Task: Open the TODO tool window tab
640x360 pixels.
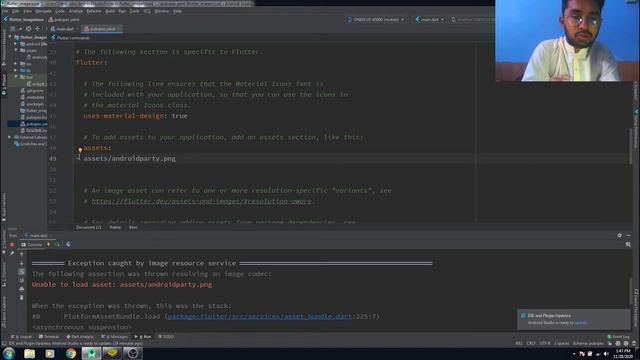Action: click(166, 337)
